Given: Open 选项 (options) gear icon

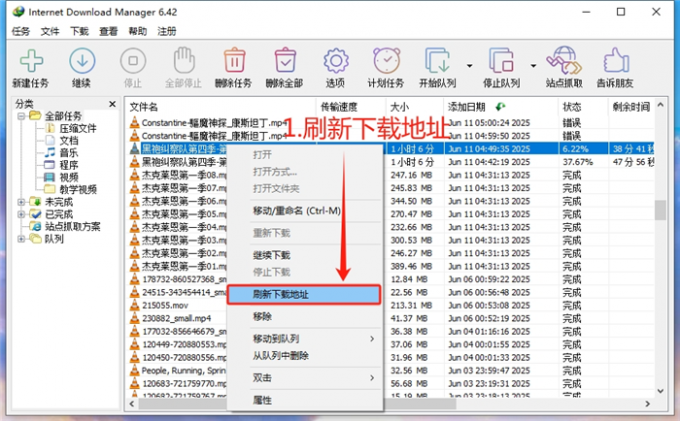Looking at the screenshot, I should click(x=336, y=61).
